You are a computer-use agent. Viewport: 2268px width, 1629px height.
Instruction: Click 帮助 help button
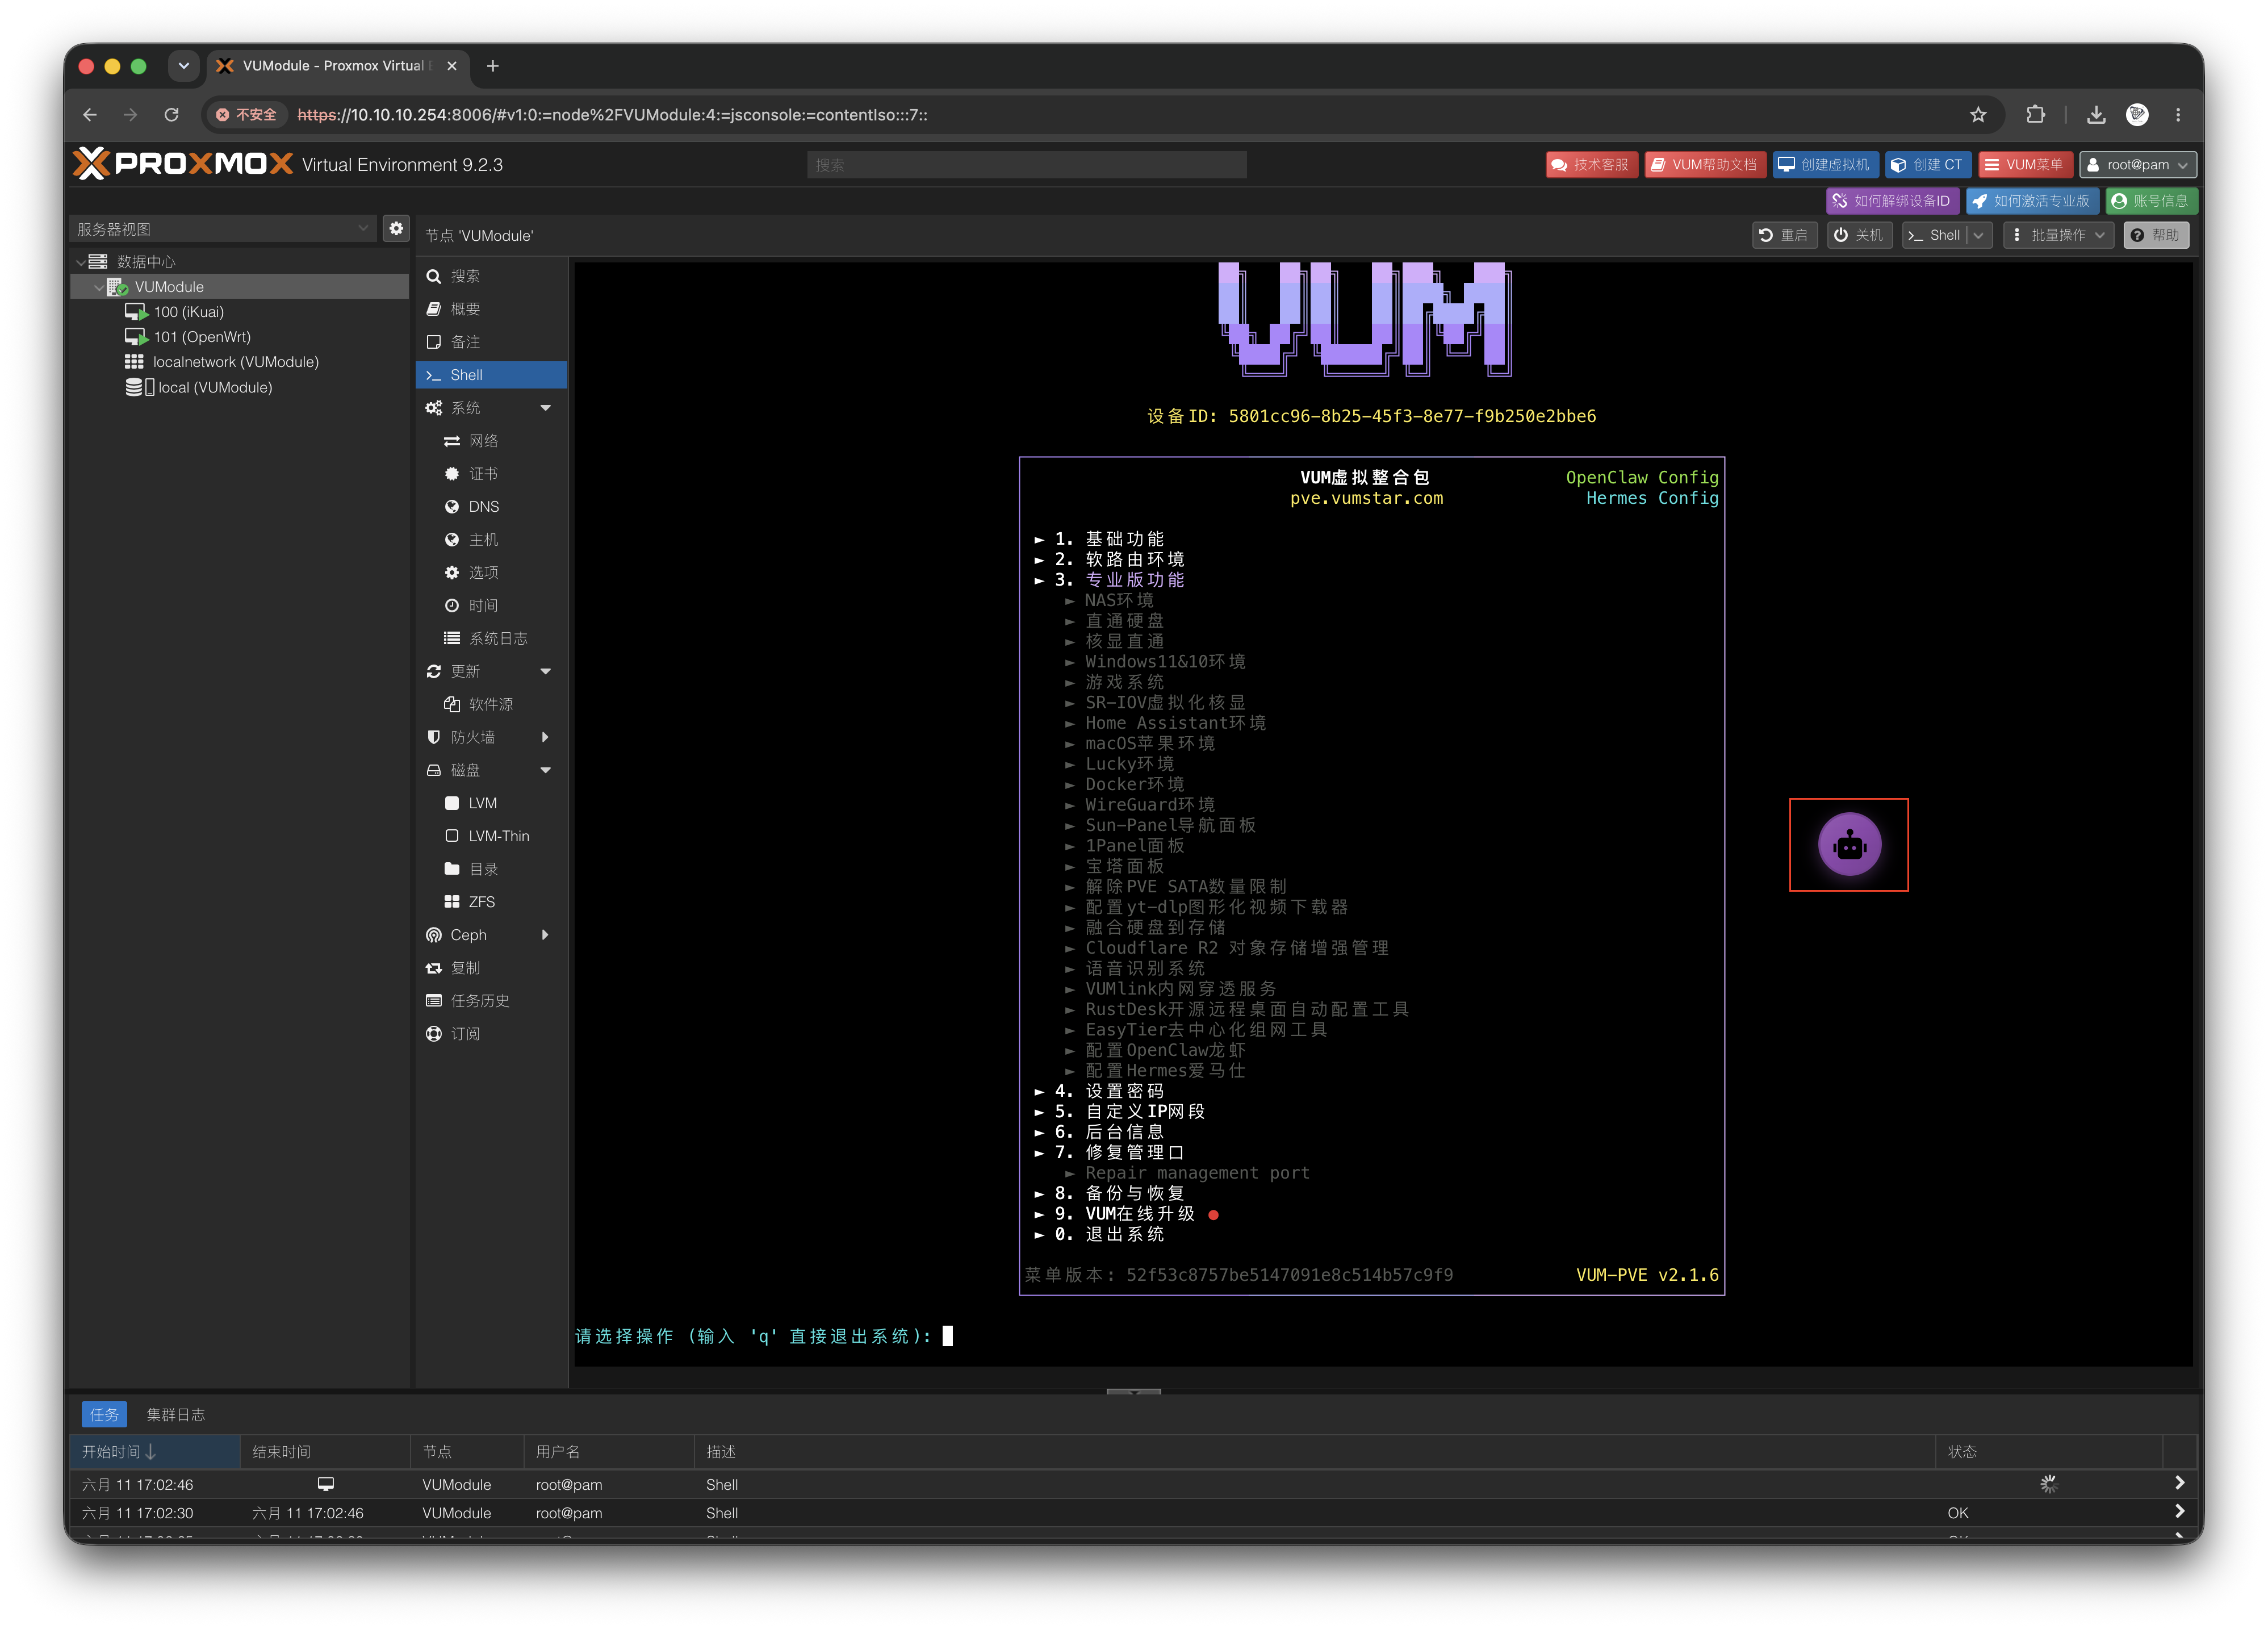tap(2156, 235)
